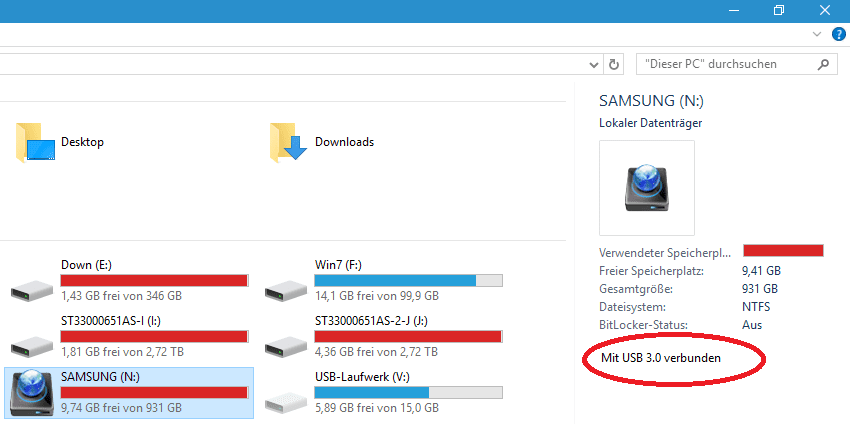Click the "NTFS" file system value
850x424 pixels.
(x=756, y=307)
